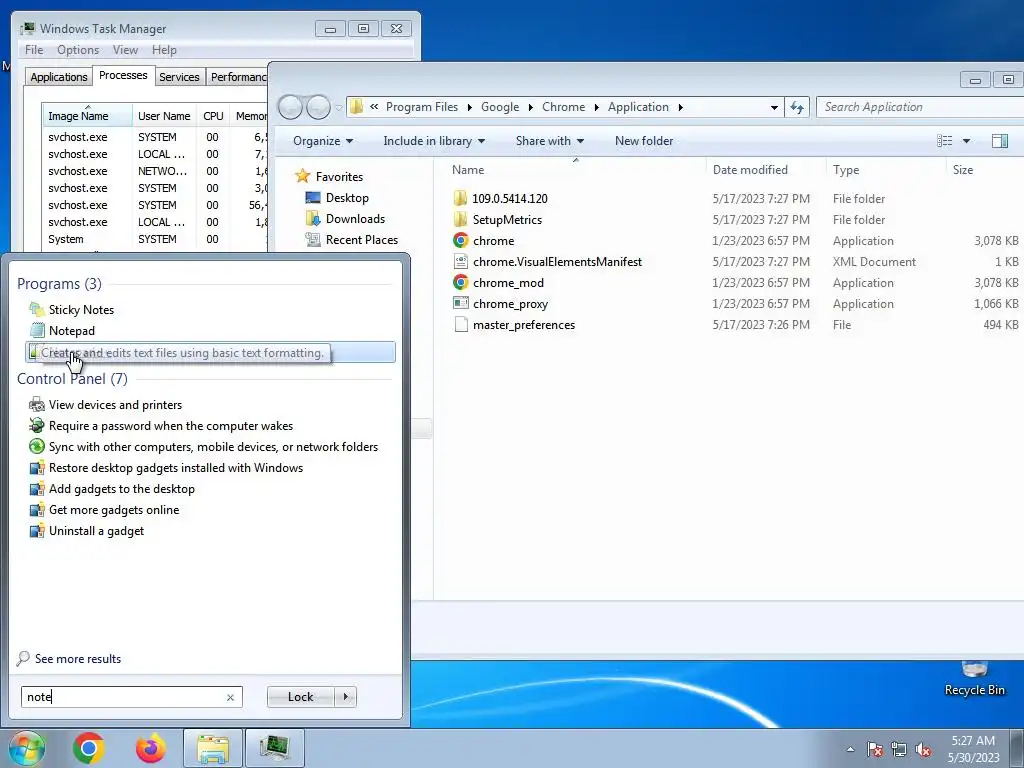Viewport: 1024px width, 768px height.
Task: Toggle the preview pane icon in Explorer
Action: coord(999,140)
